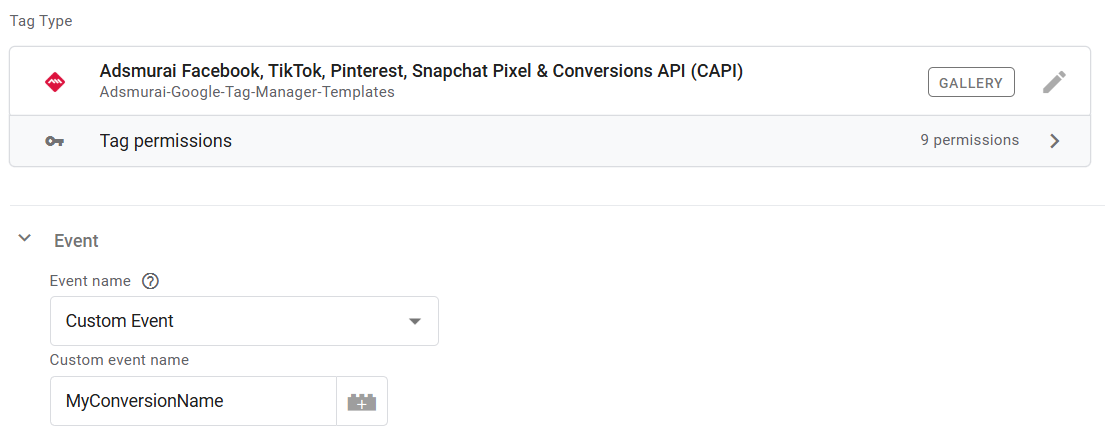Click the Event name field label
Viewport: 1105px width, 440px height.
coord(90,281)
